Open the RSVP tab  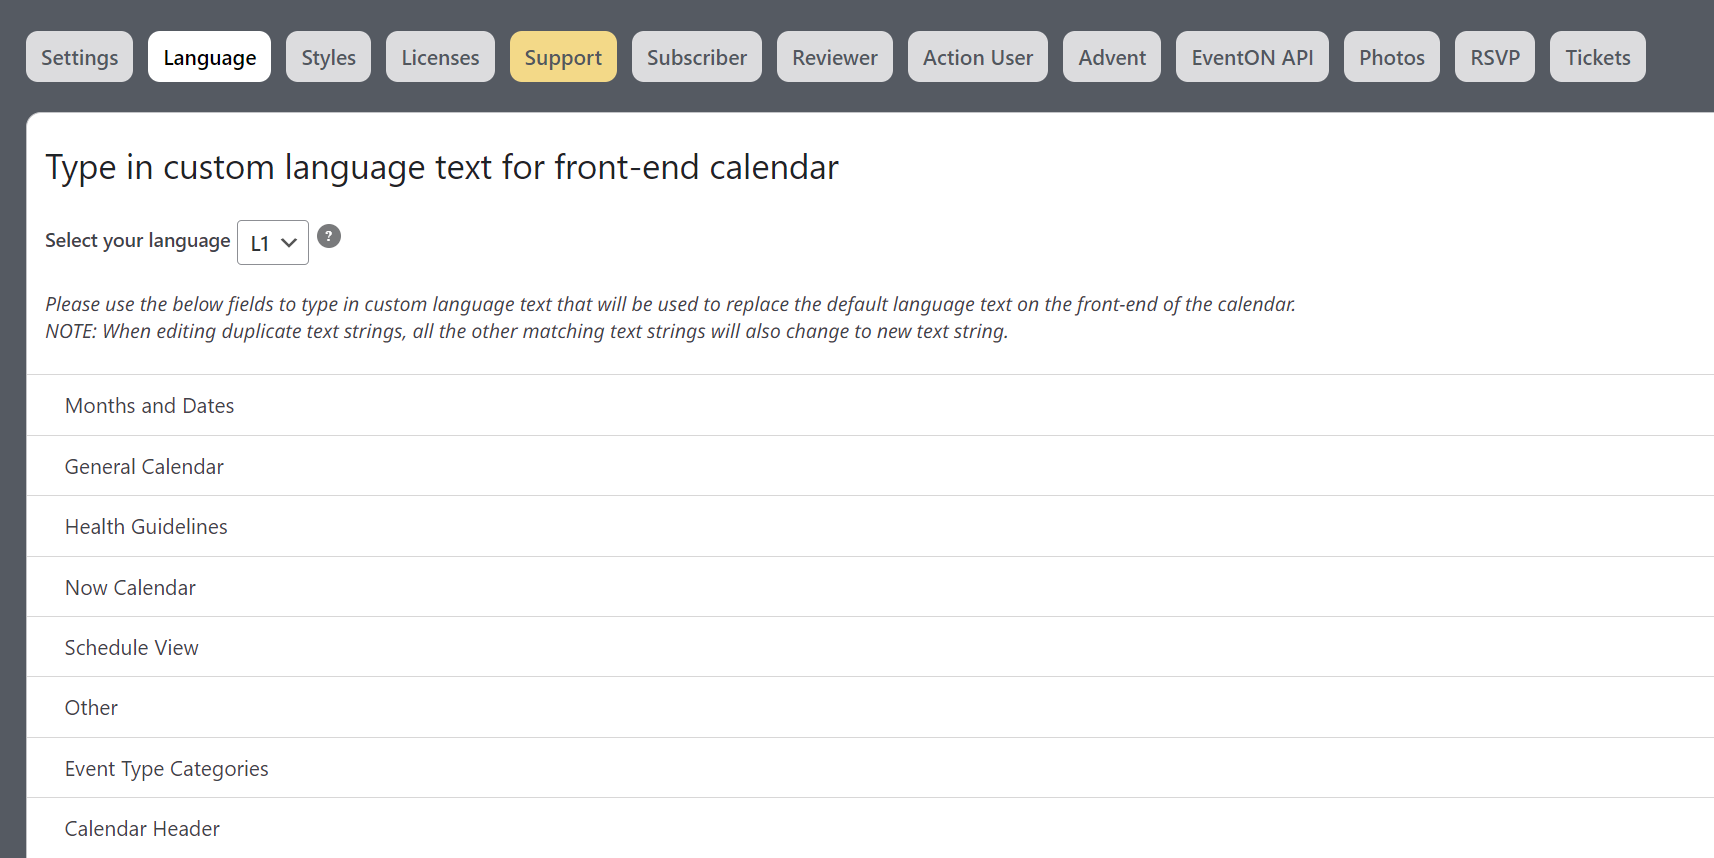[x=1495, y=57]
